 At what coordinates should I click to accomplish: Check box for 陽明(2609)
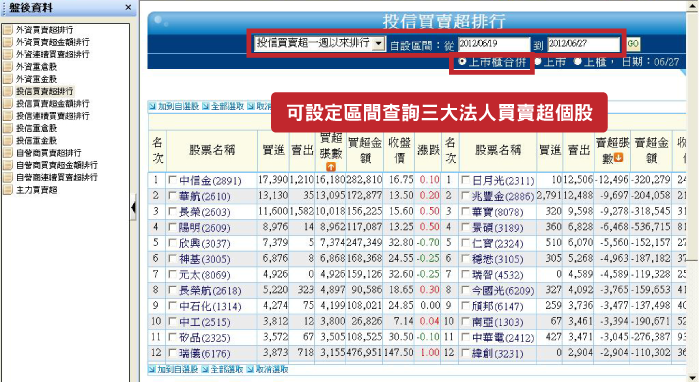(x=172, y=228)
